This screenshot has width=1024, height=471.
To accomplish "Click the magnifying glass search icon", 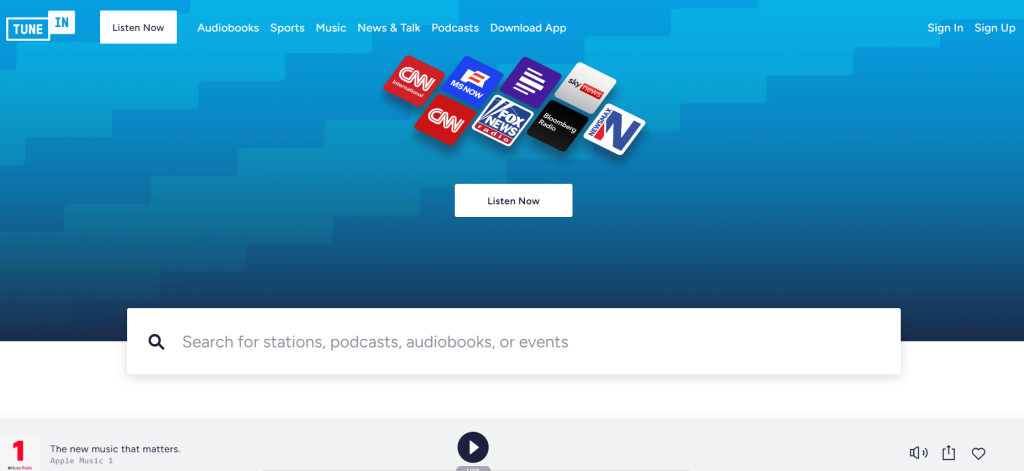I will pos(156,342).
